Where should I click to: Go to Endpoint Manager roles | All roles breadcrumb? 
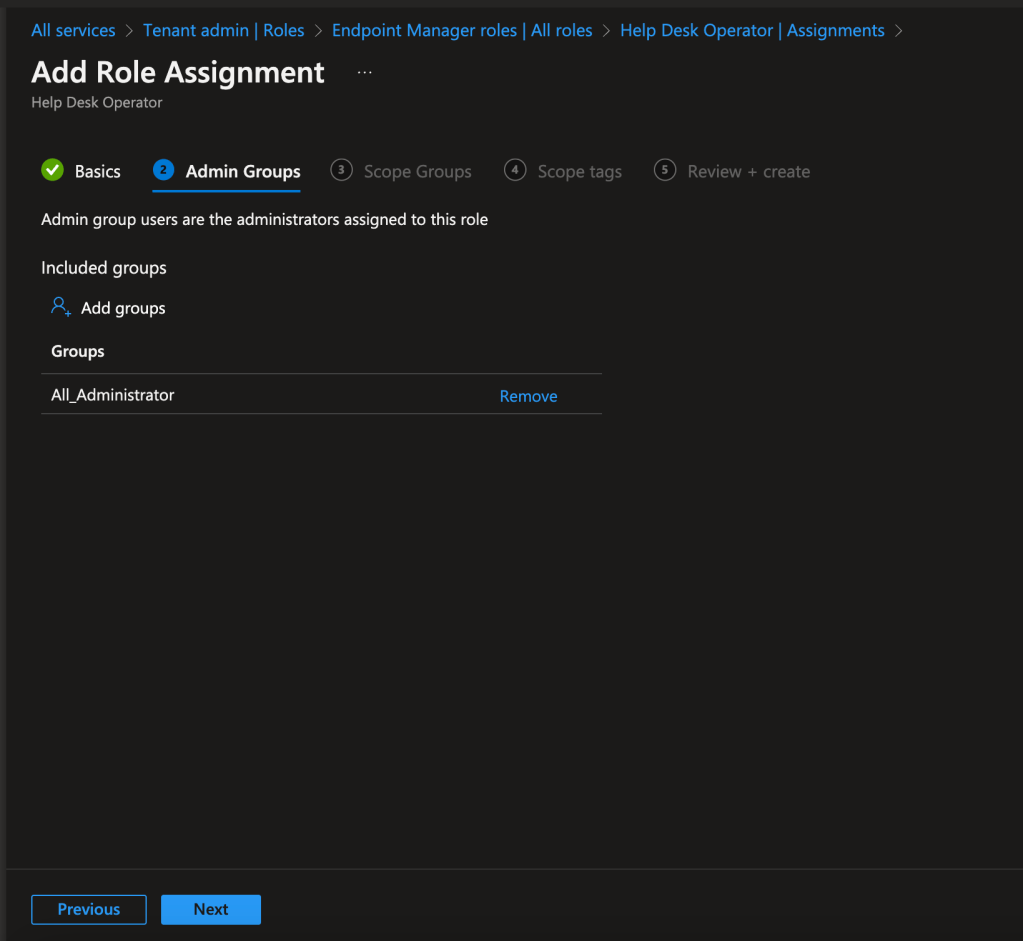coord(462,30)
